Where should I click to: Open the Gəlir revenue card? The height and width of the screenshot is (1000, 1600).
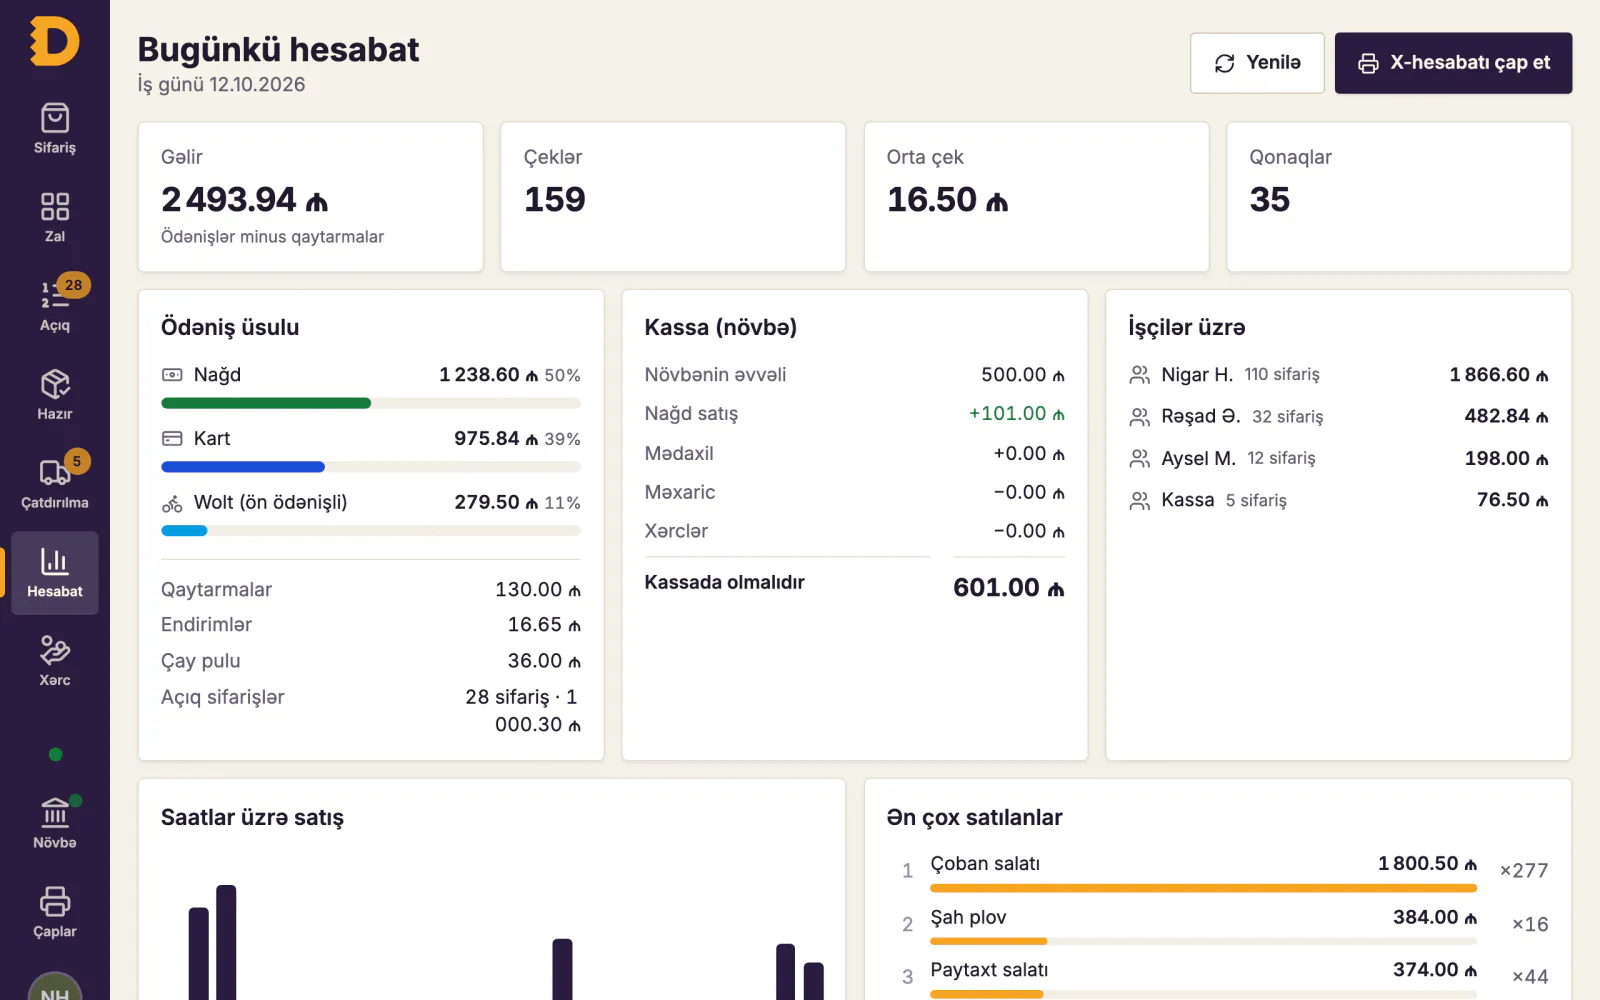point(310,197)
